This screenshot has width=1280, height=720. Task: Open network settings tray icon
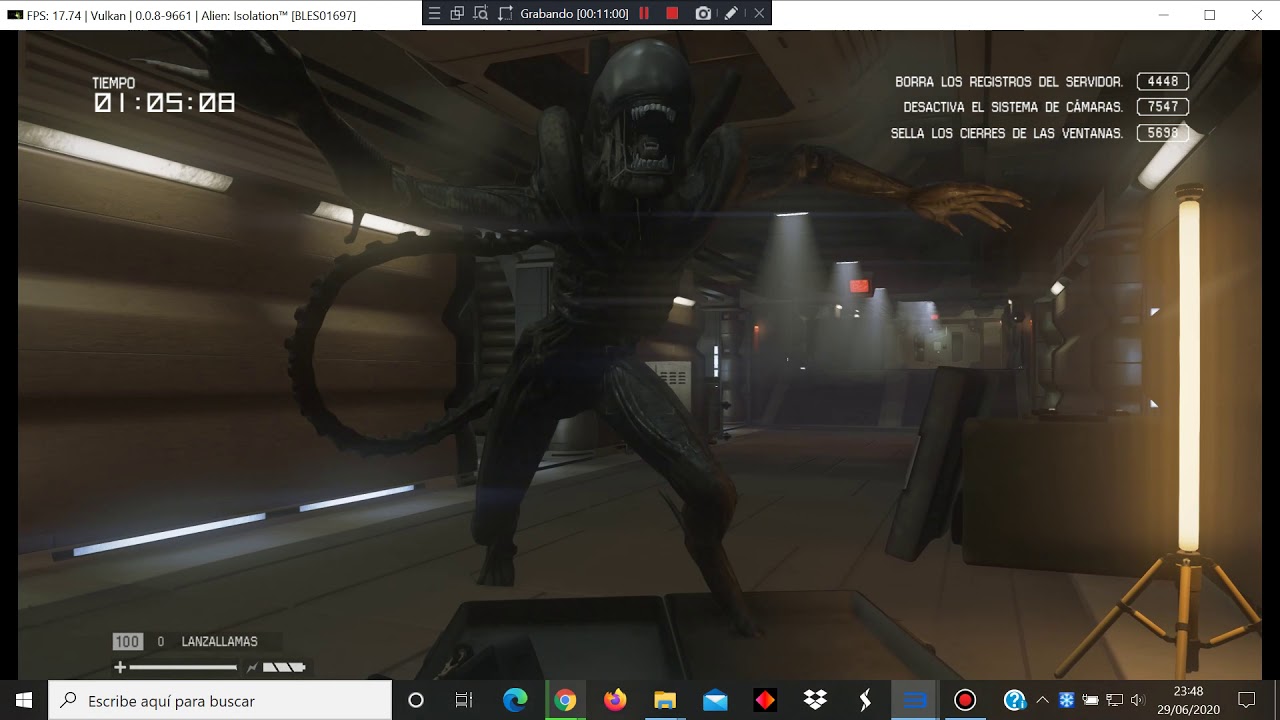[1114, 700]
